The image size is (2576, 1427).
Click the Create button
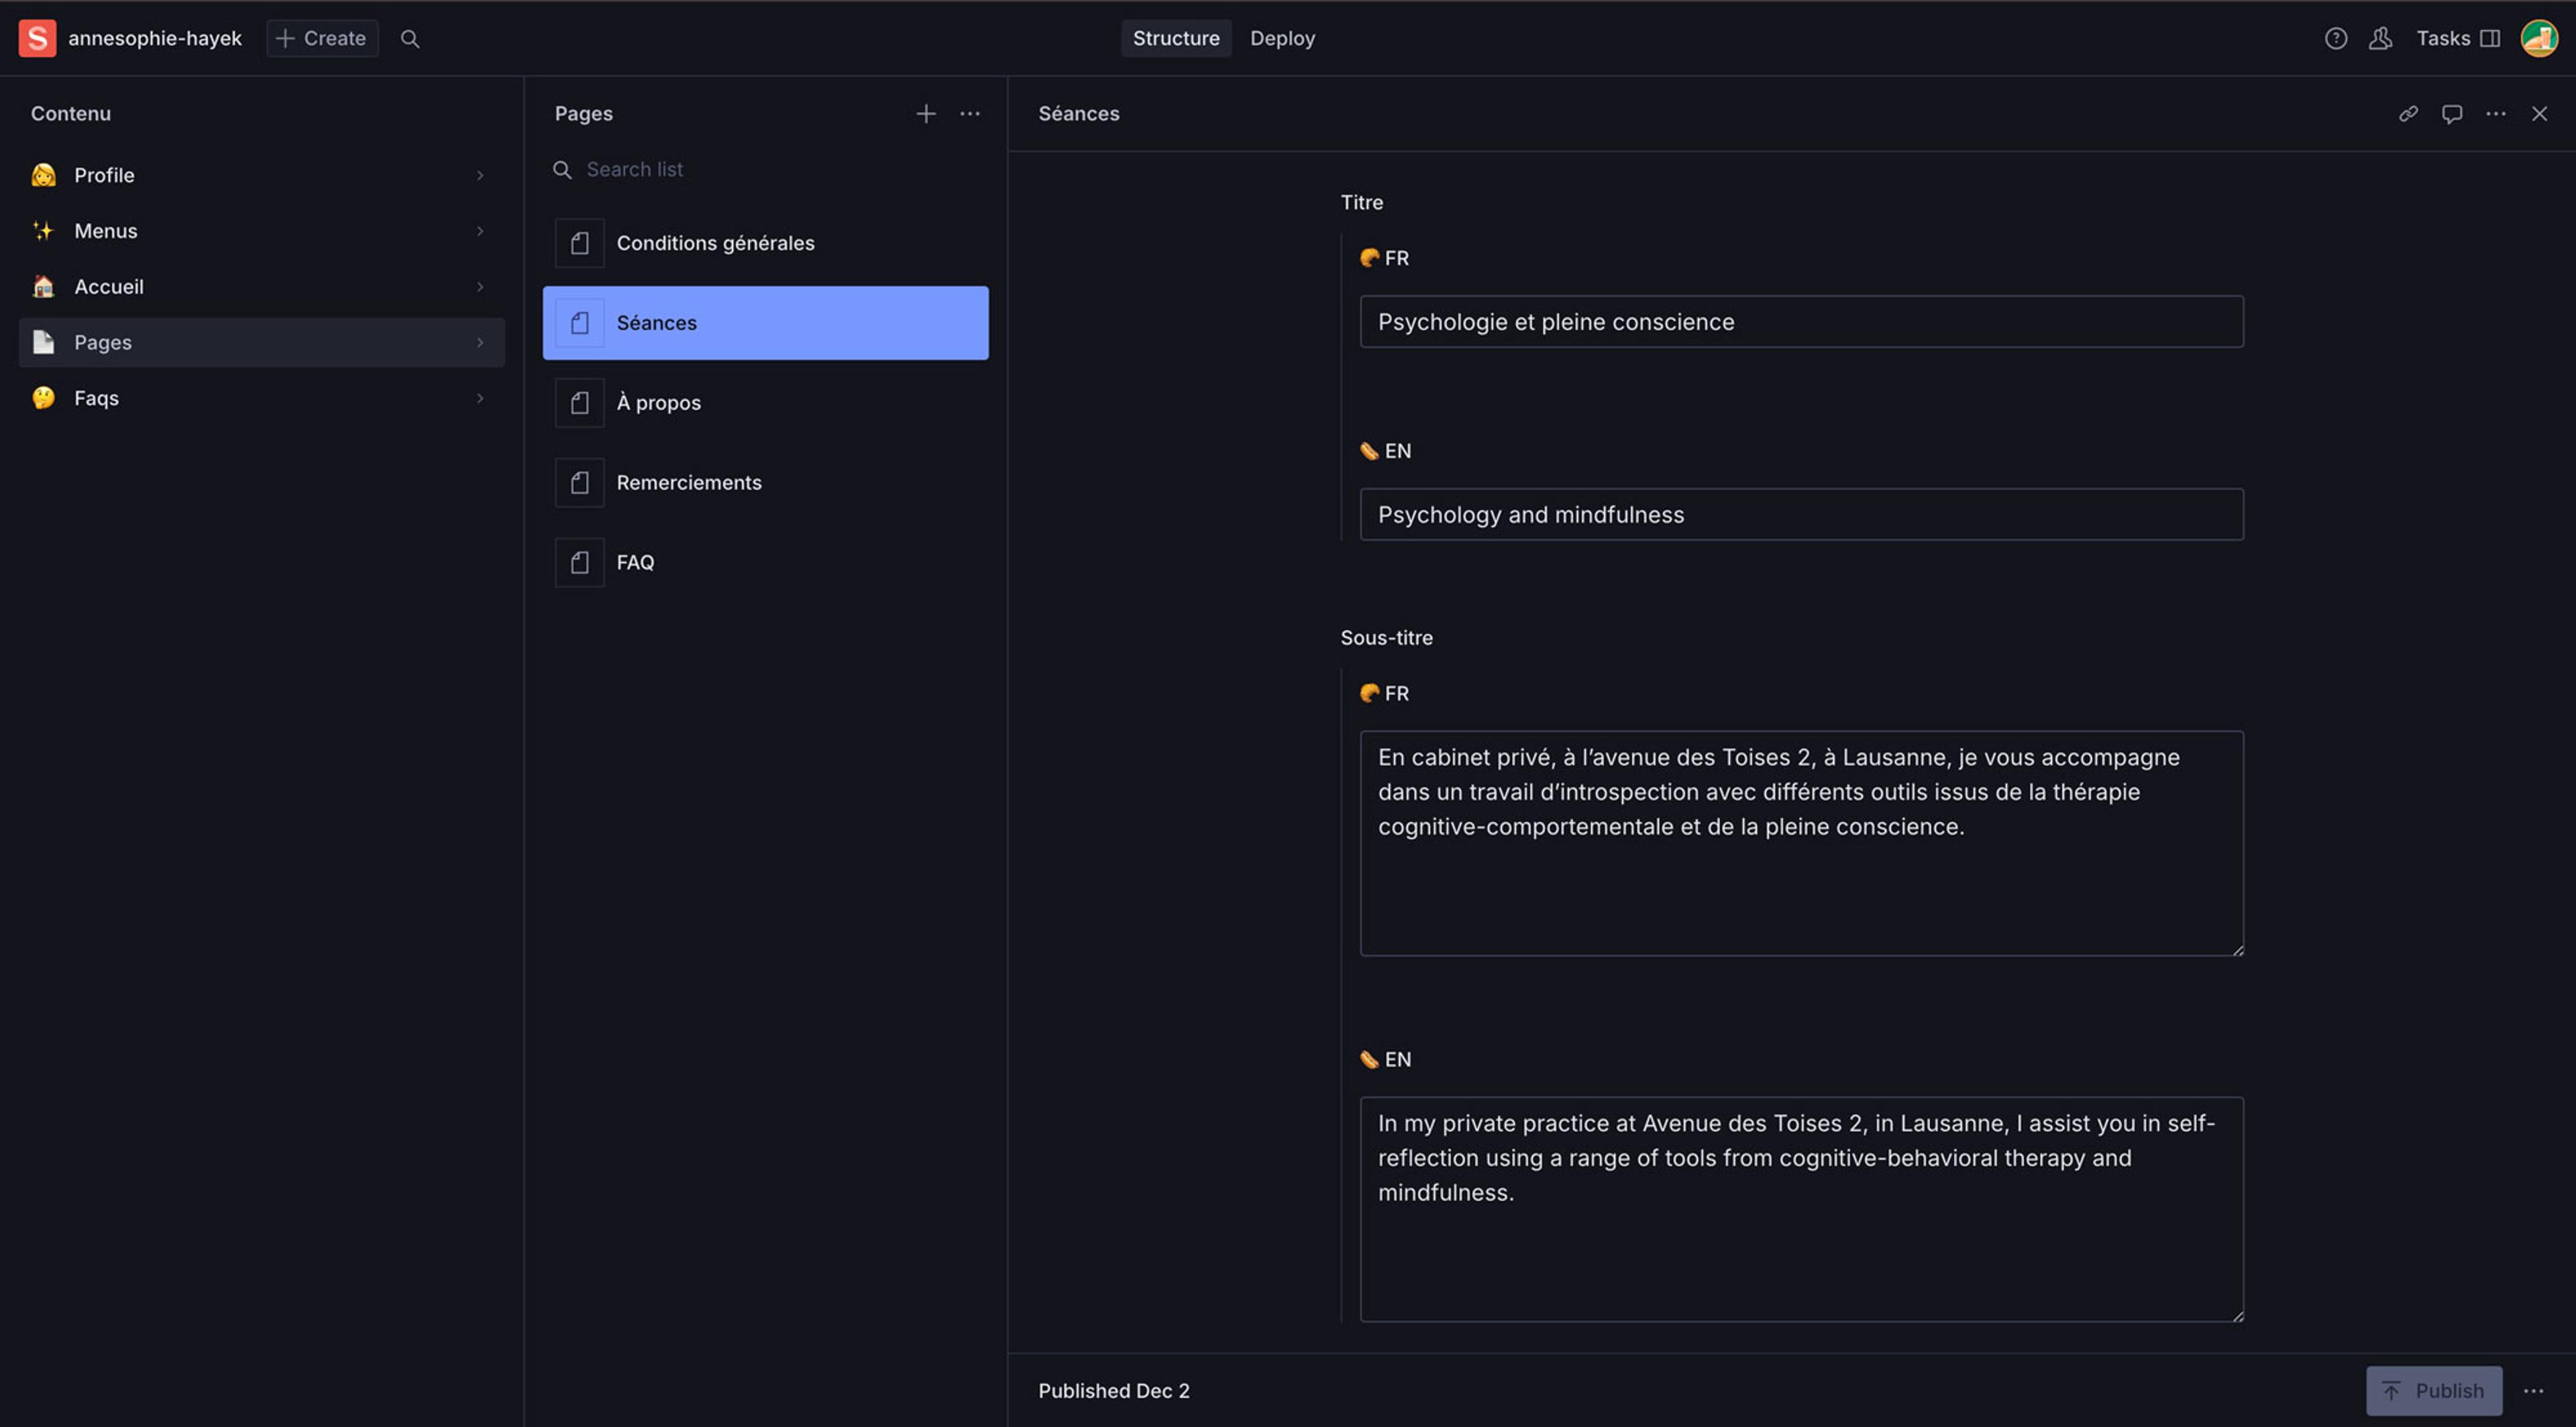tap(321, 38)
